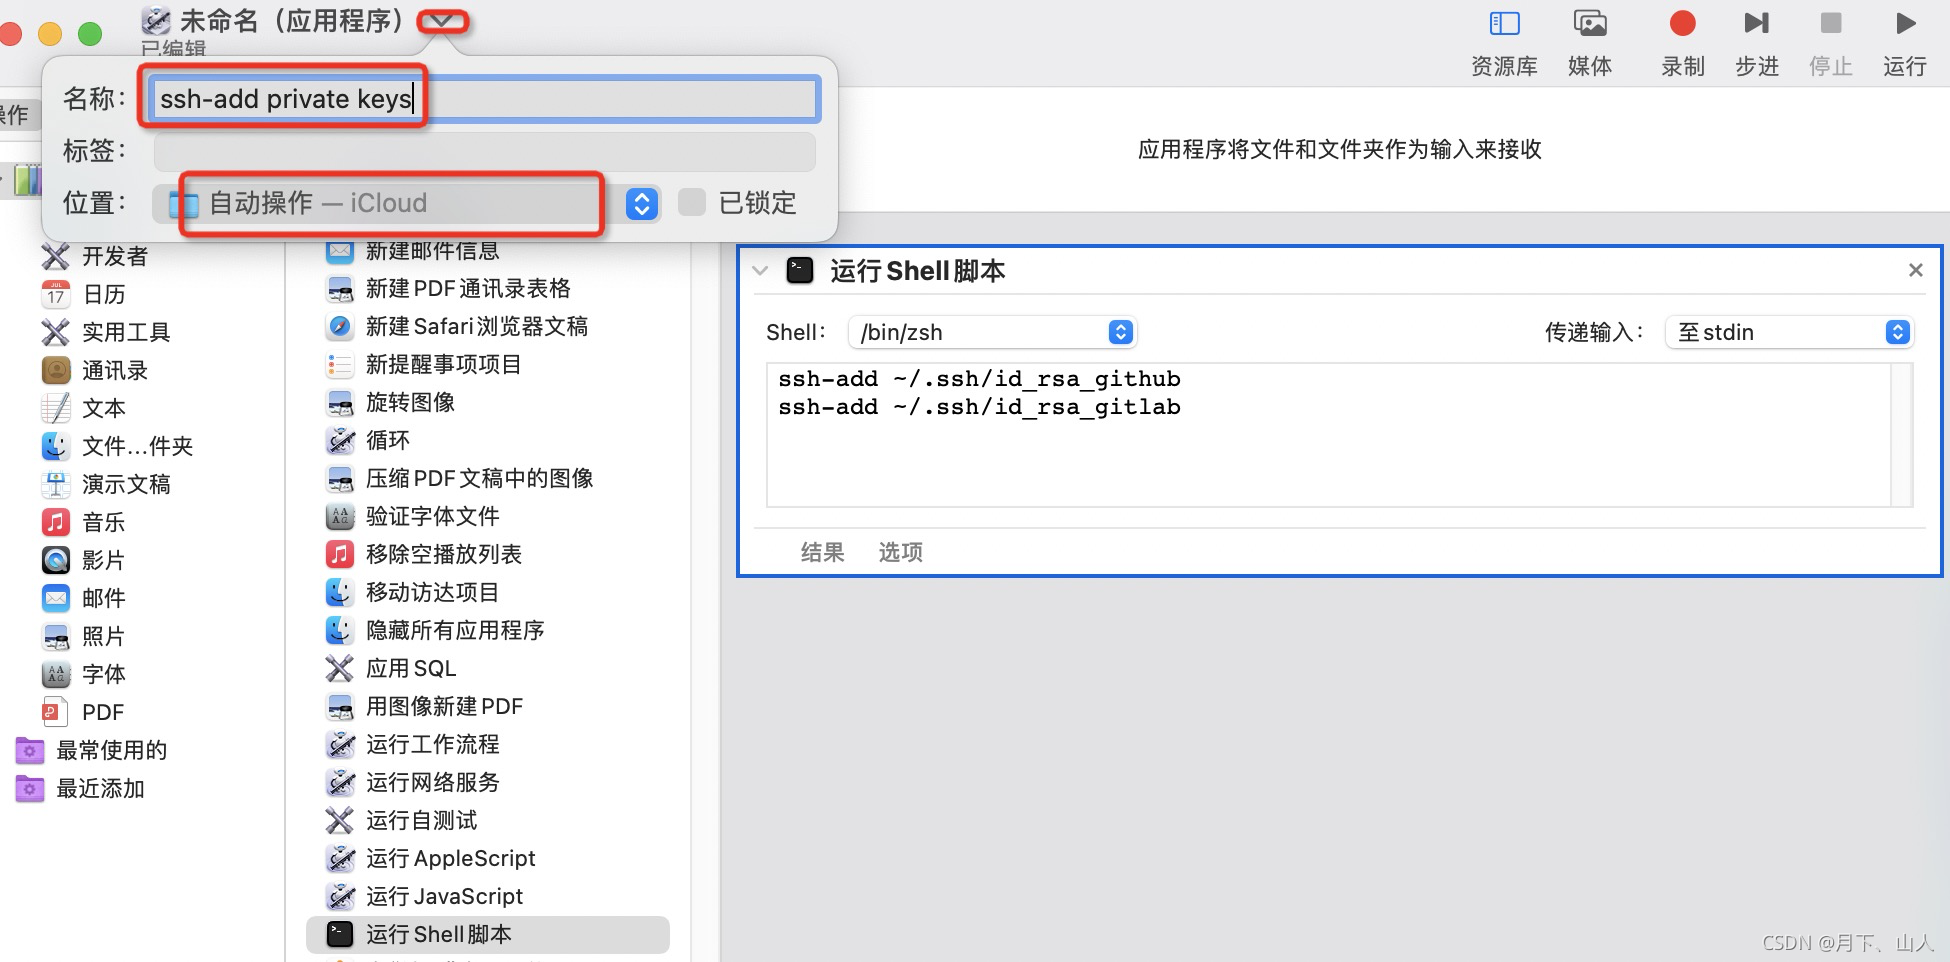Select the 音乐 music category

pos(104,522)
